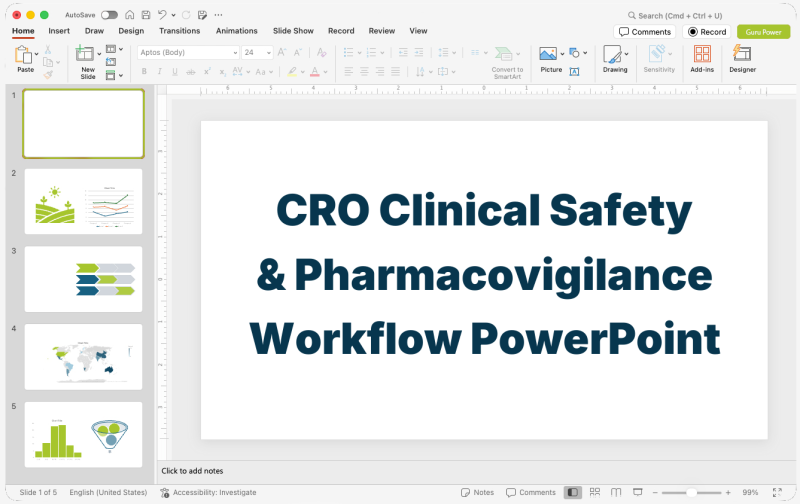Viewport: 800px width, 504px height.
Task: Click the Shapes icon
Action: (574, 53)
